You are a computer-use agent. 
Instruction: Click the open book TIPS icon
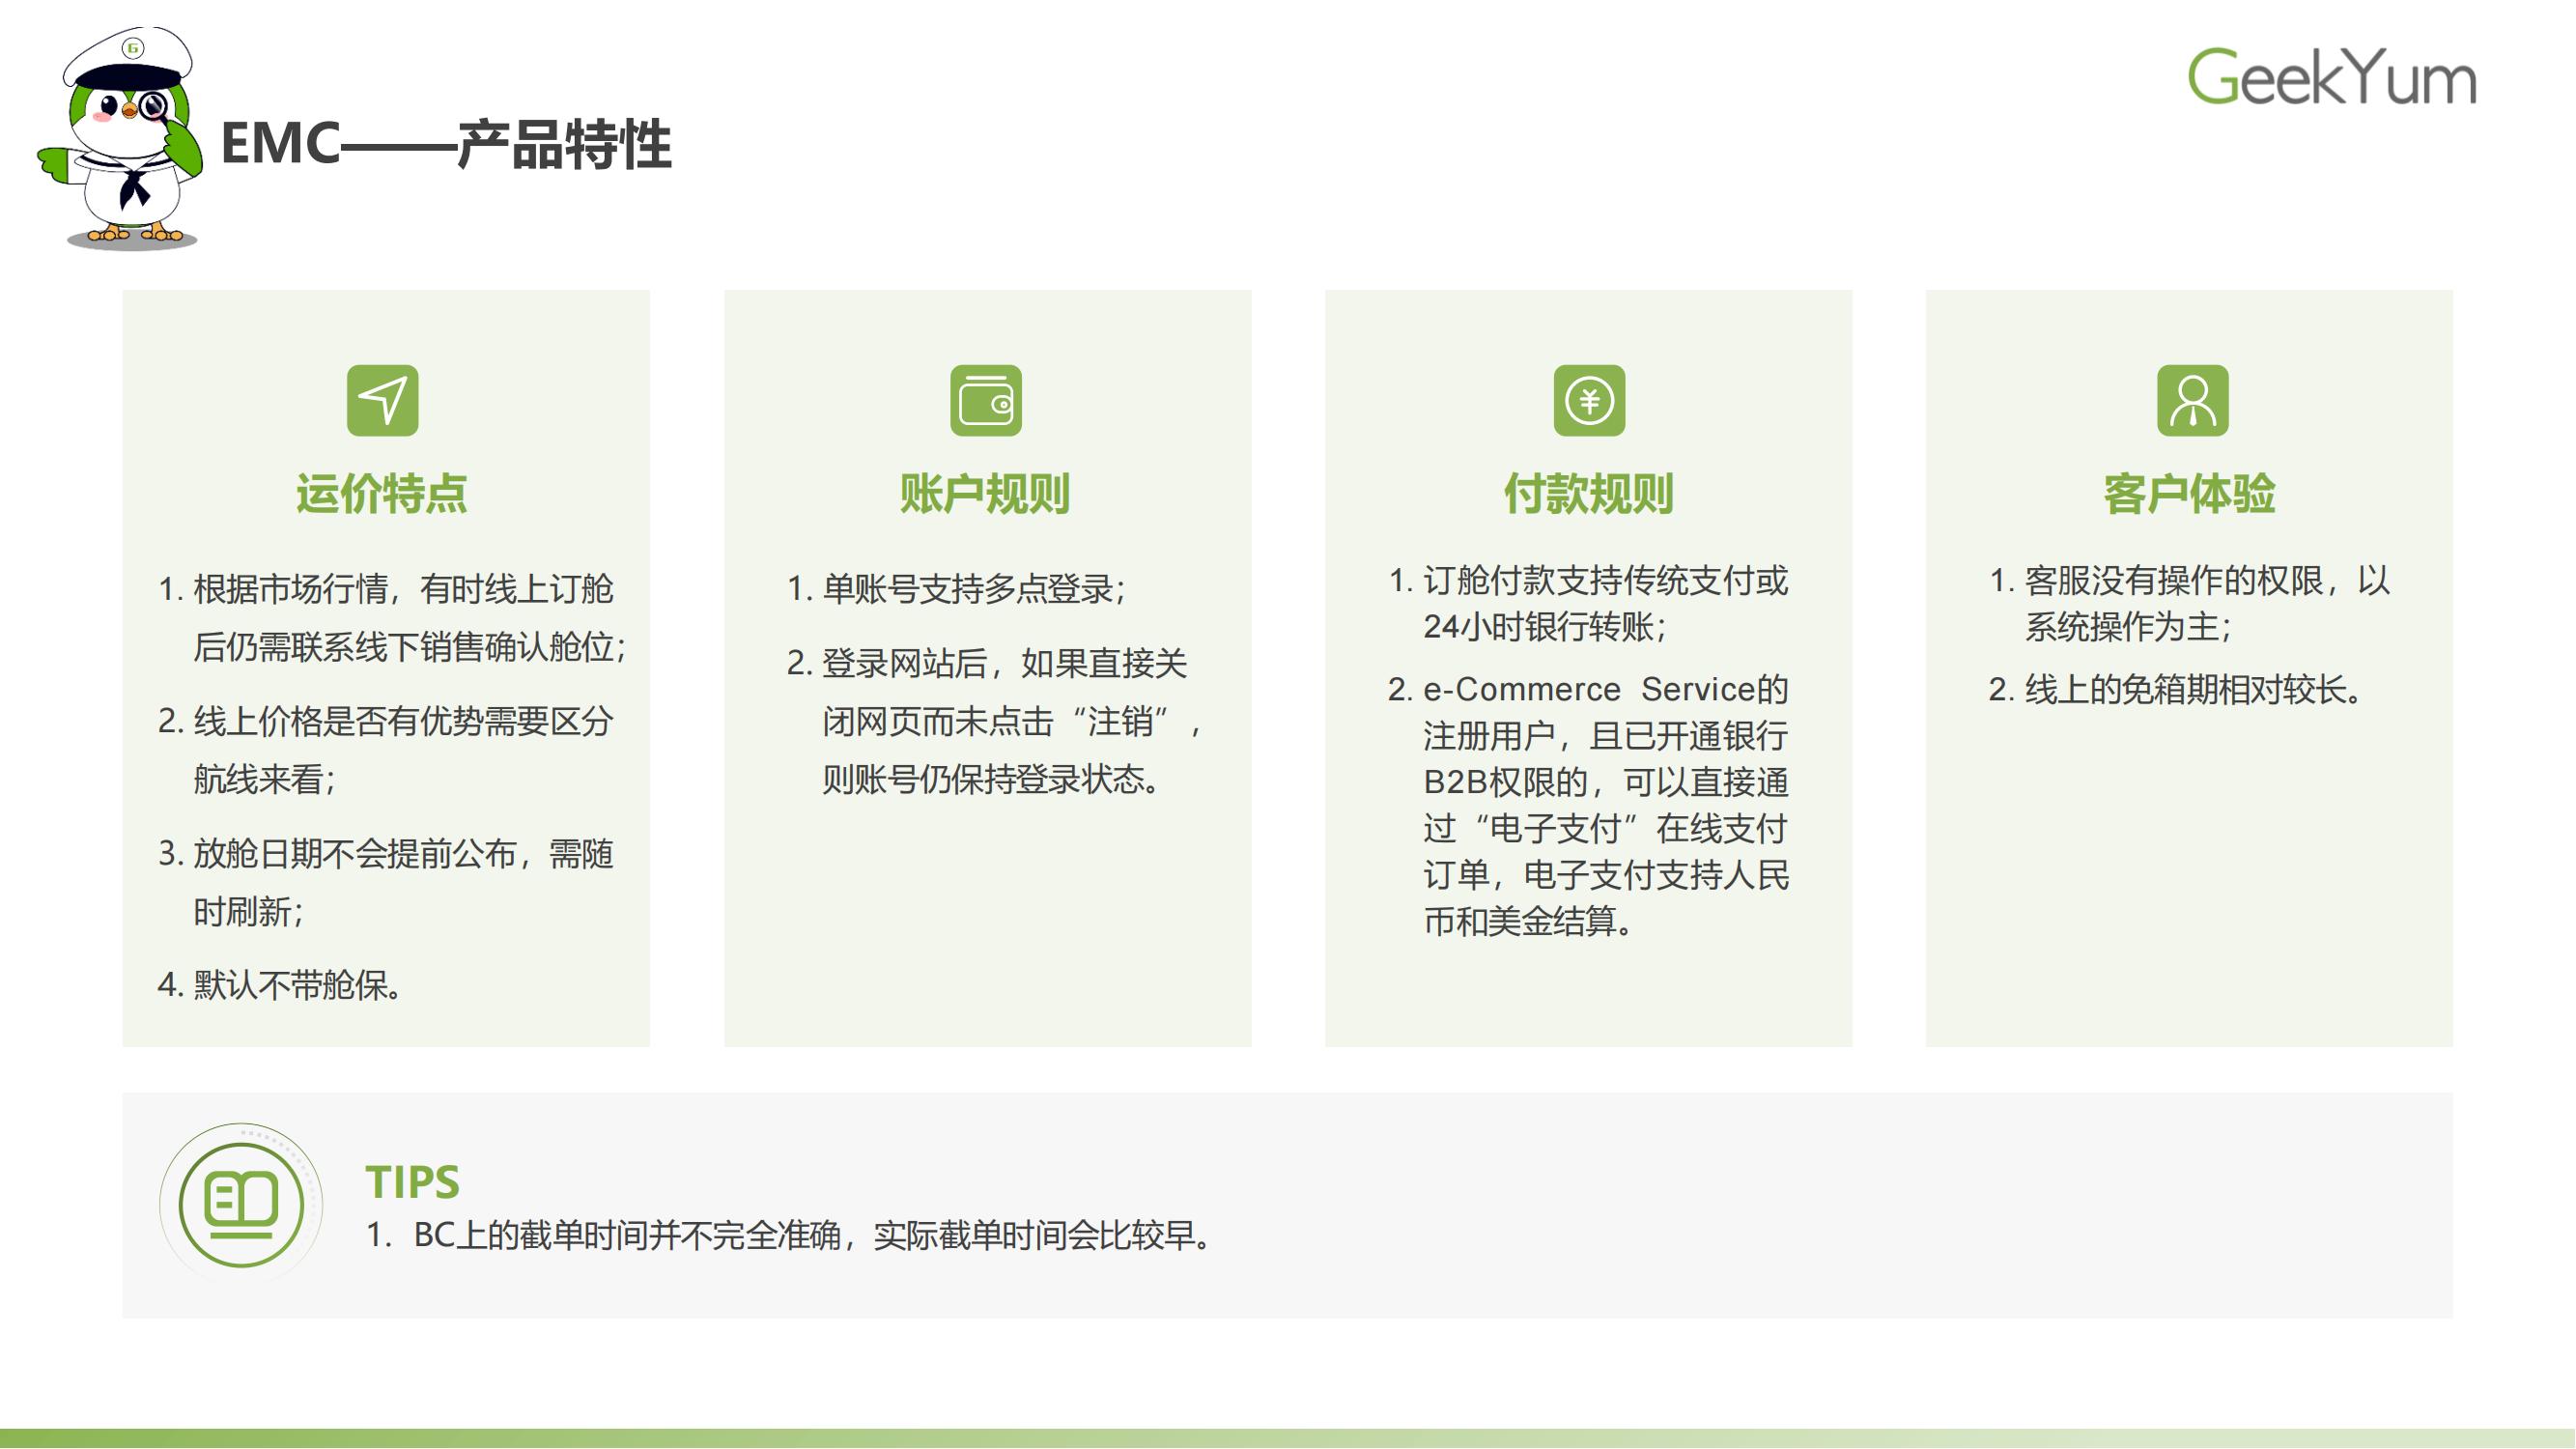coord(241,1204)
